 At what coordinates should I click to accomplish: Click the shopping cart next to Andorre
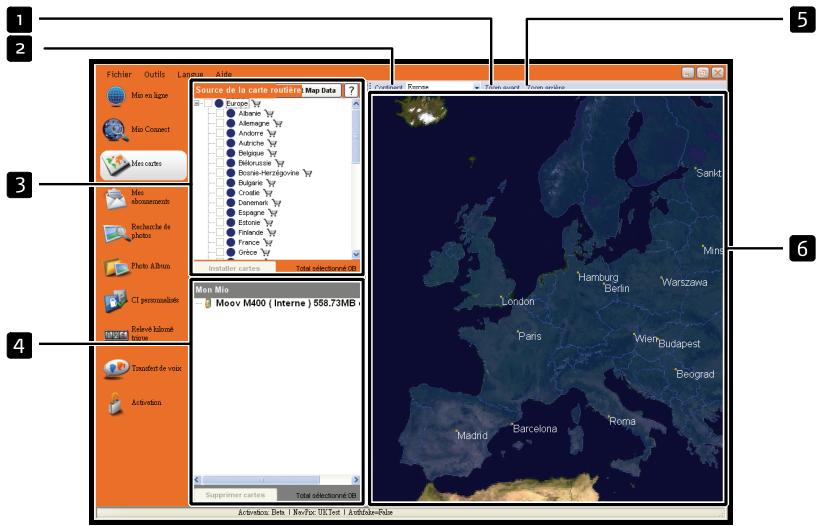tap(271, 133)
